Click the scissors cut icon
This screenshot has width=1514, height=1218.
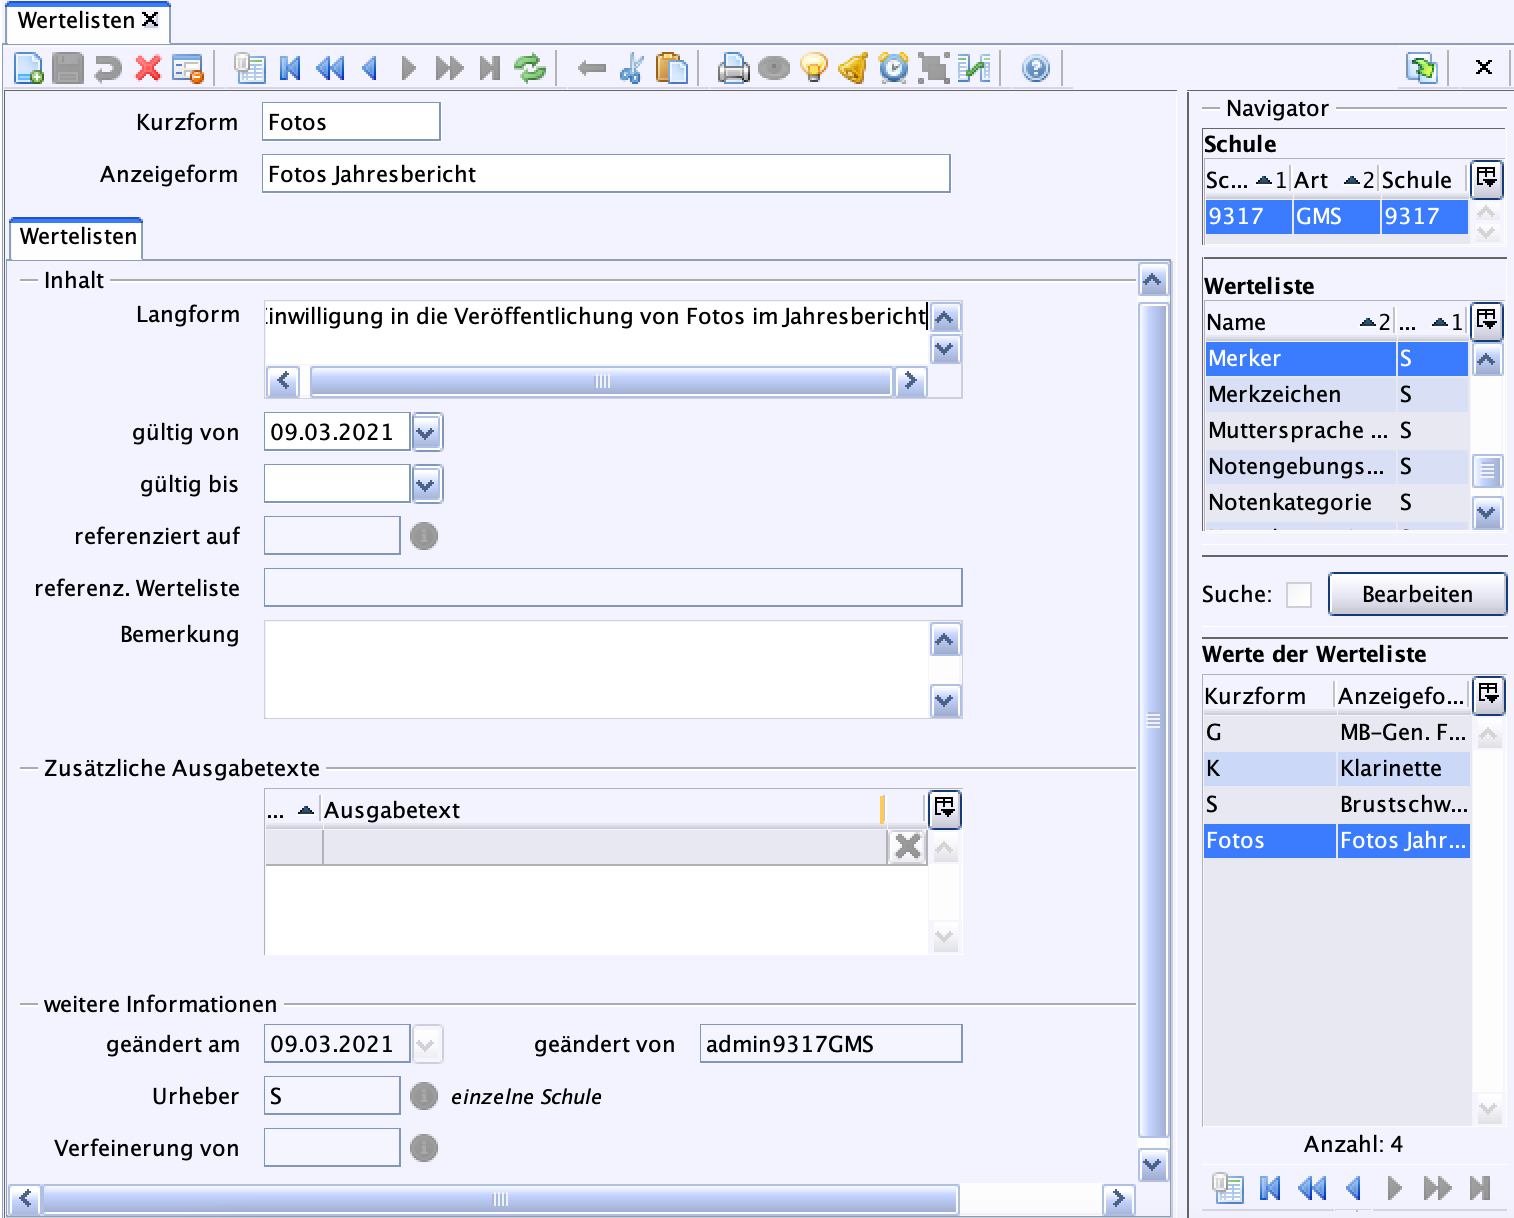[x=631, y=68]
